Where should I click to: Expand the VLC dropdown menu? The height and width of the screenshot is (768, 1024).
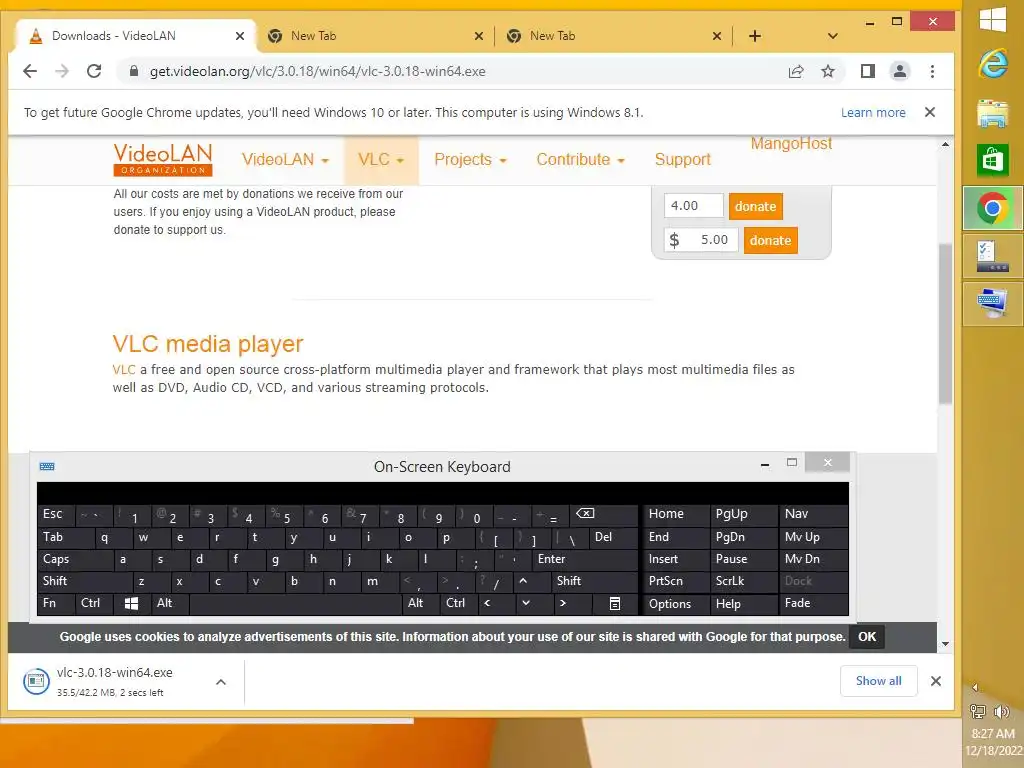pyautogui.click(x=381, y=159)
